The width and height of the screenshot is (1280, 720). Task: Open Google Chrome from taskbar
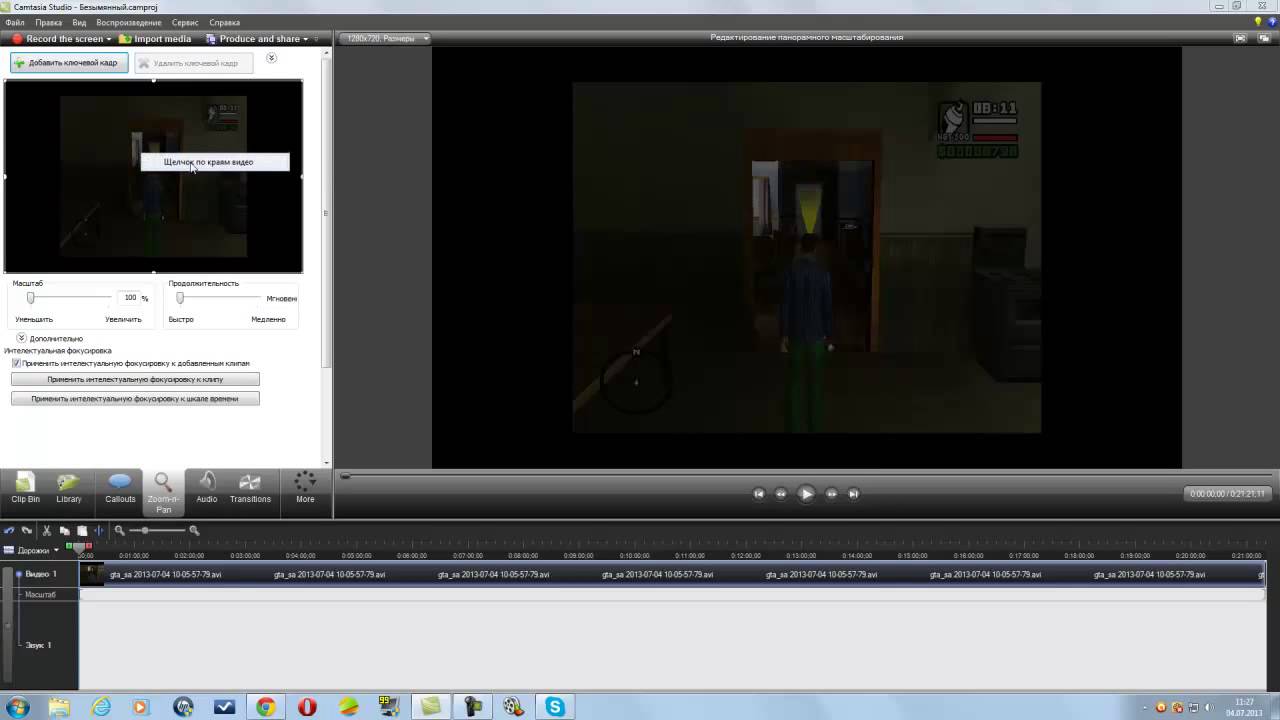tap(265, 707)
